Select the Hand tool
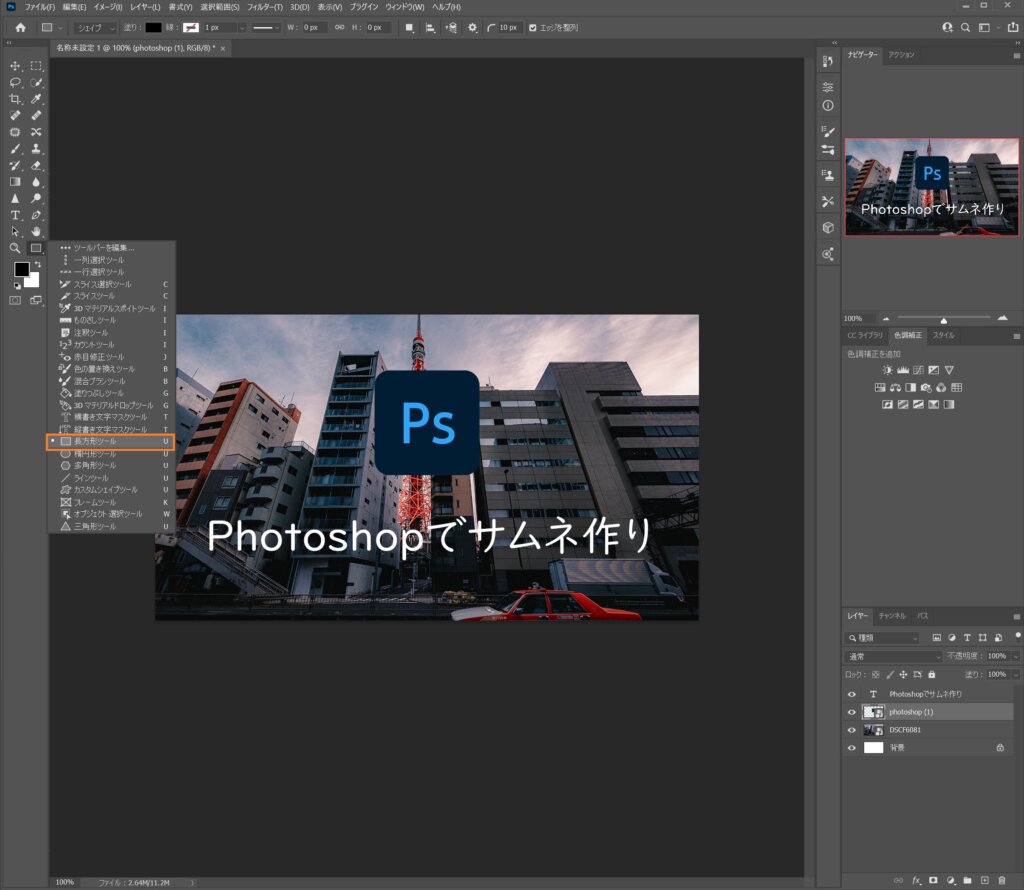Viewport: 1024px width, 890px height. (36, 231)
